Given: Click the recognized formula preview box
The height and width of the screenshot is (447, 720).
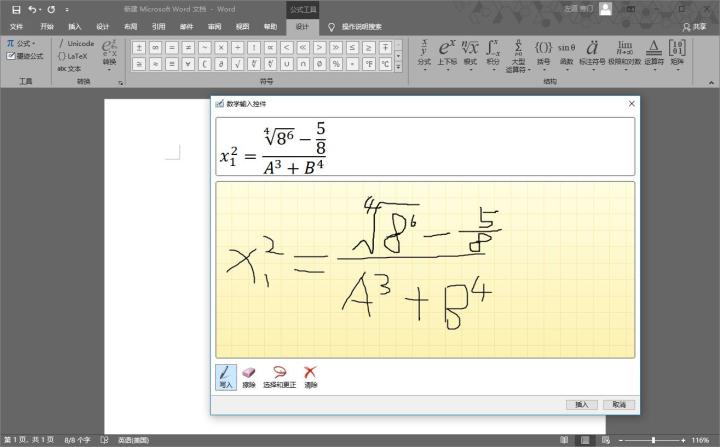Looking at the screenshot, I should 424,147.
